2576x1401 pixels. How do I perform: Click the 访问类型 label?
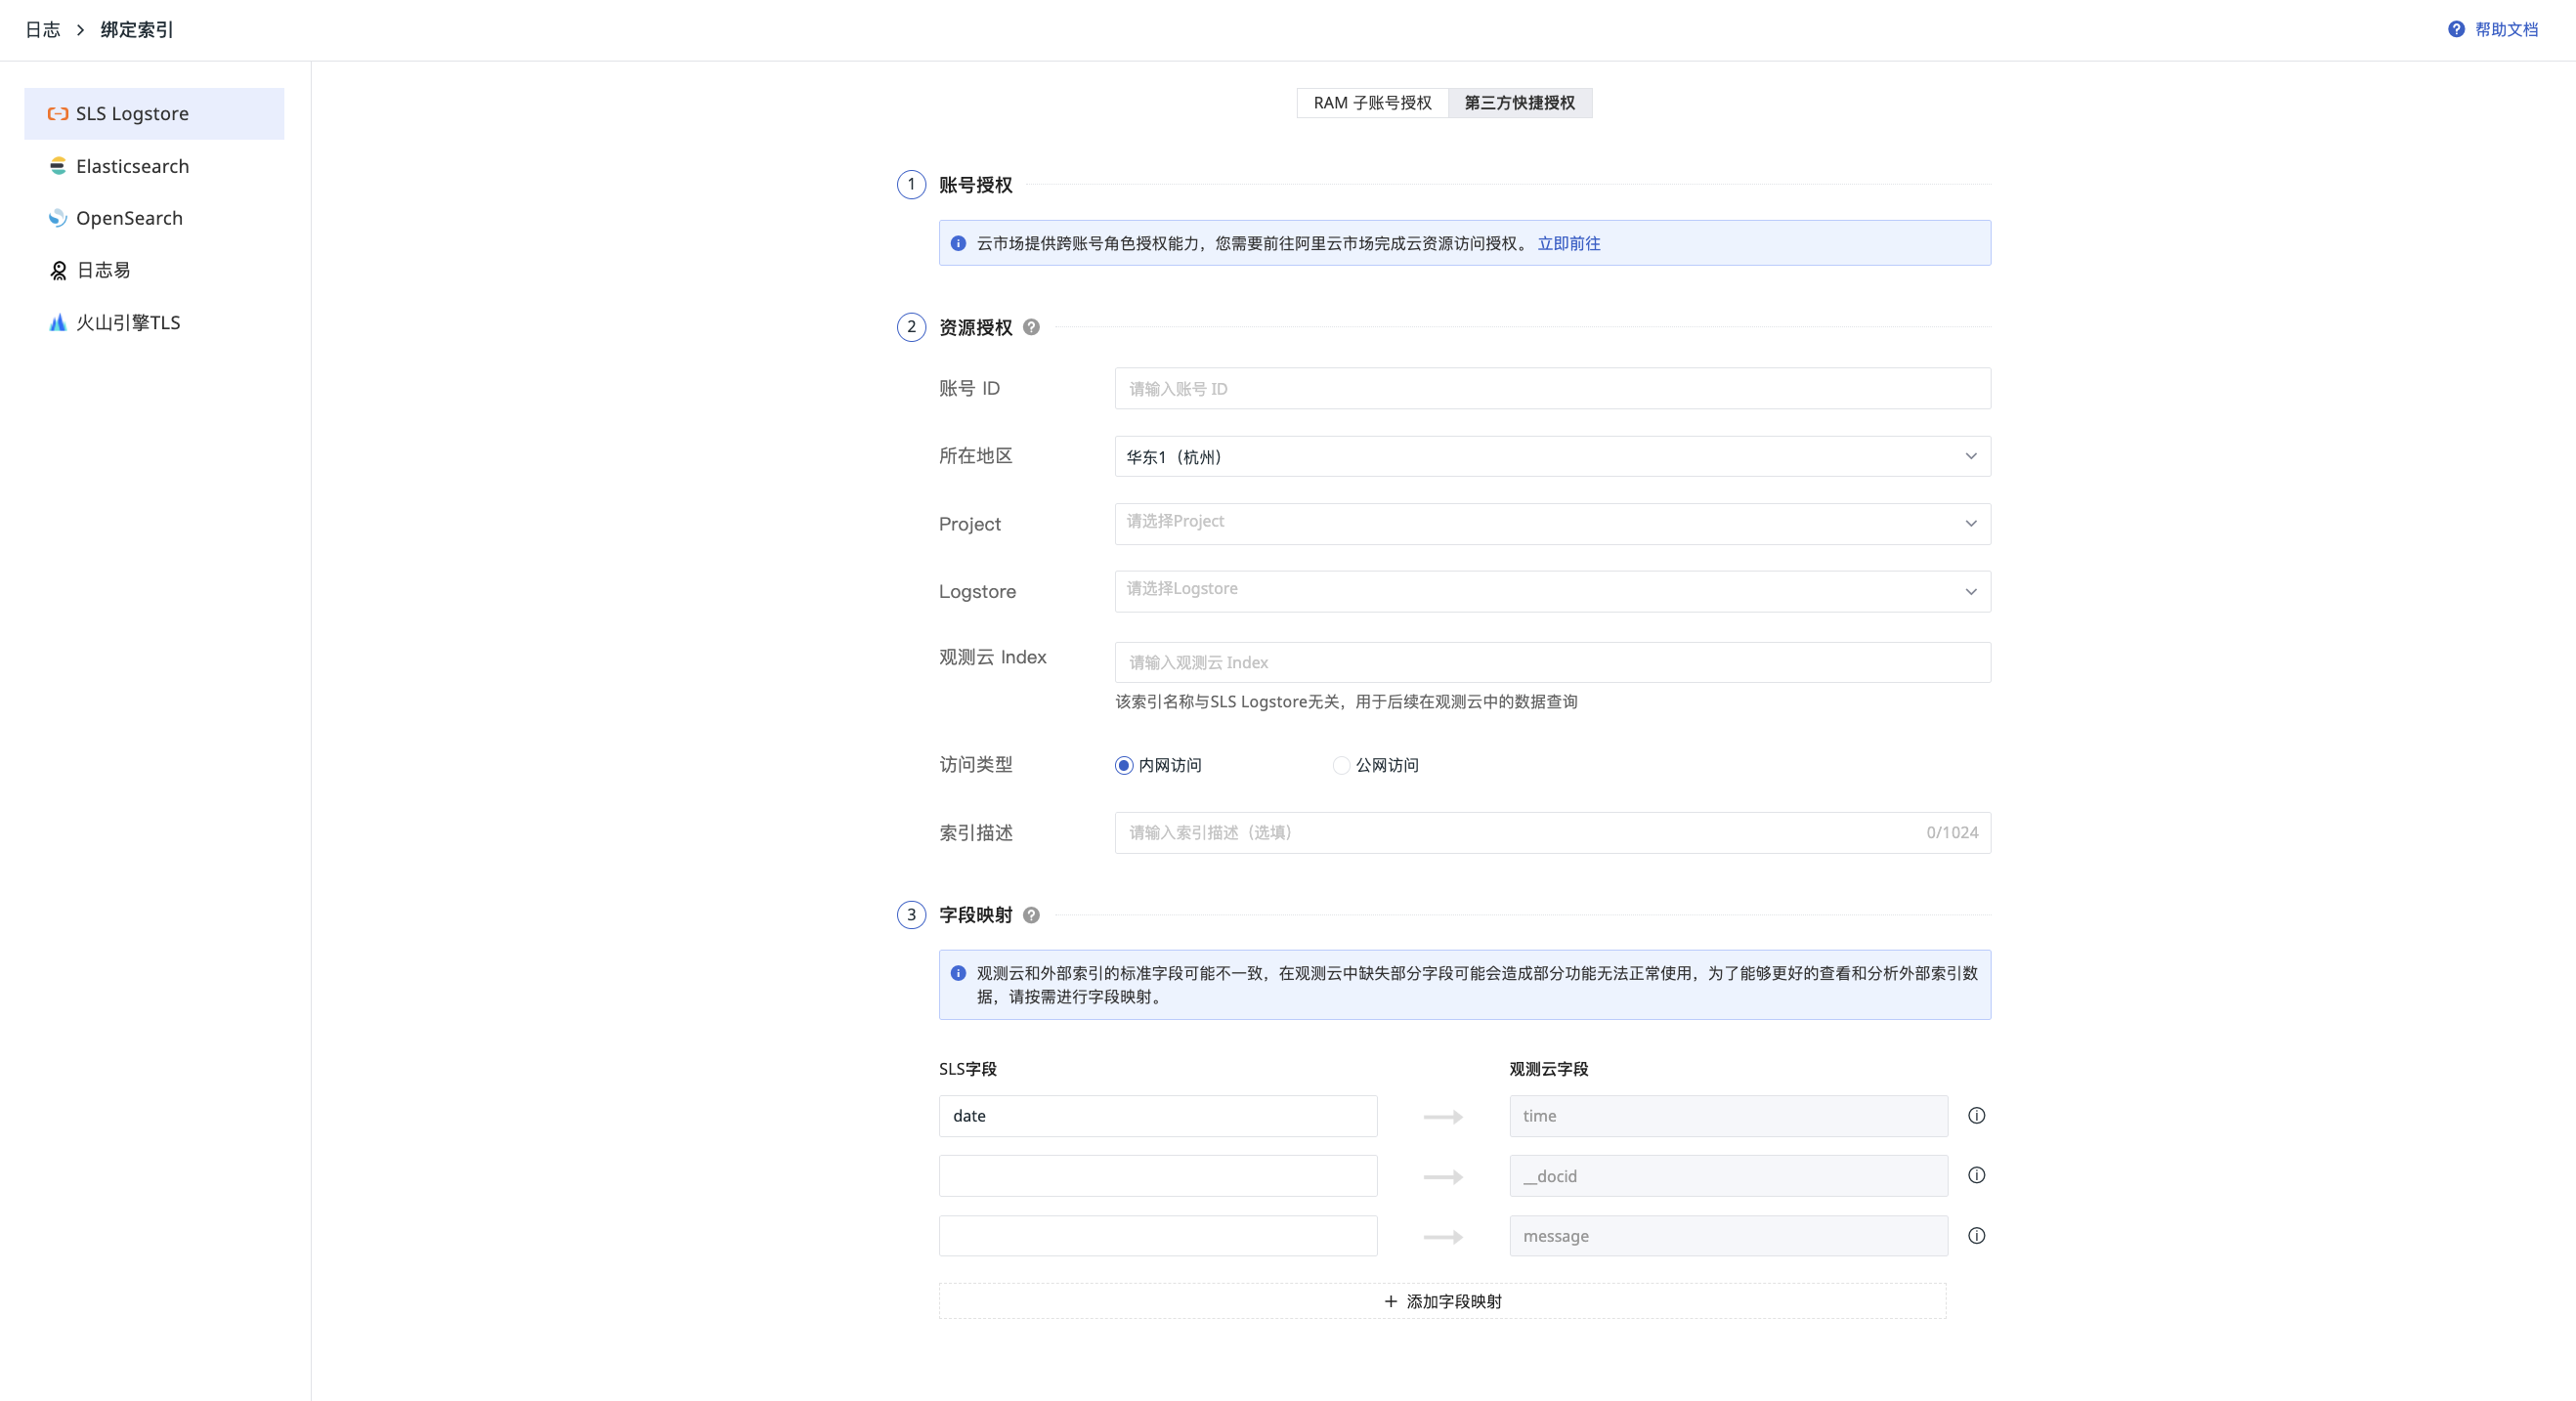click(975, 765)
